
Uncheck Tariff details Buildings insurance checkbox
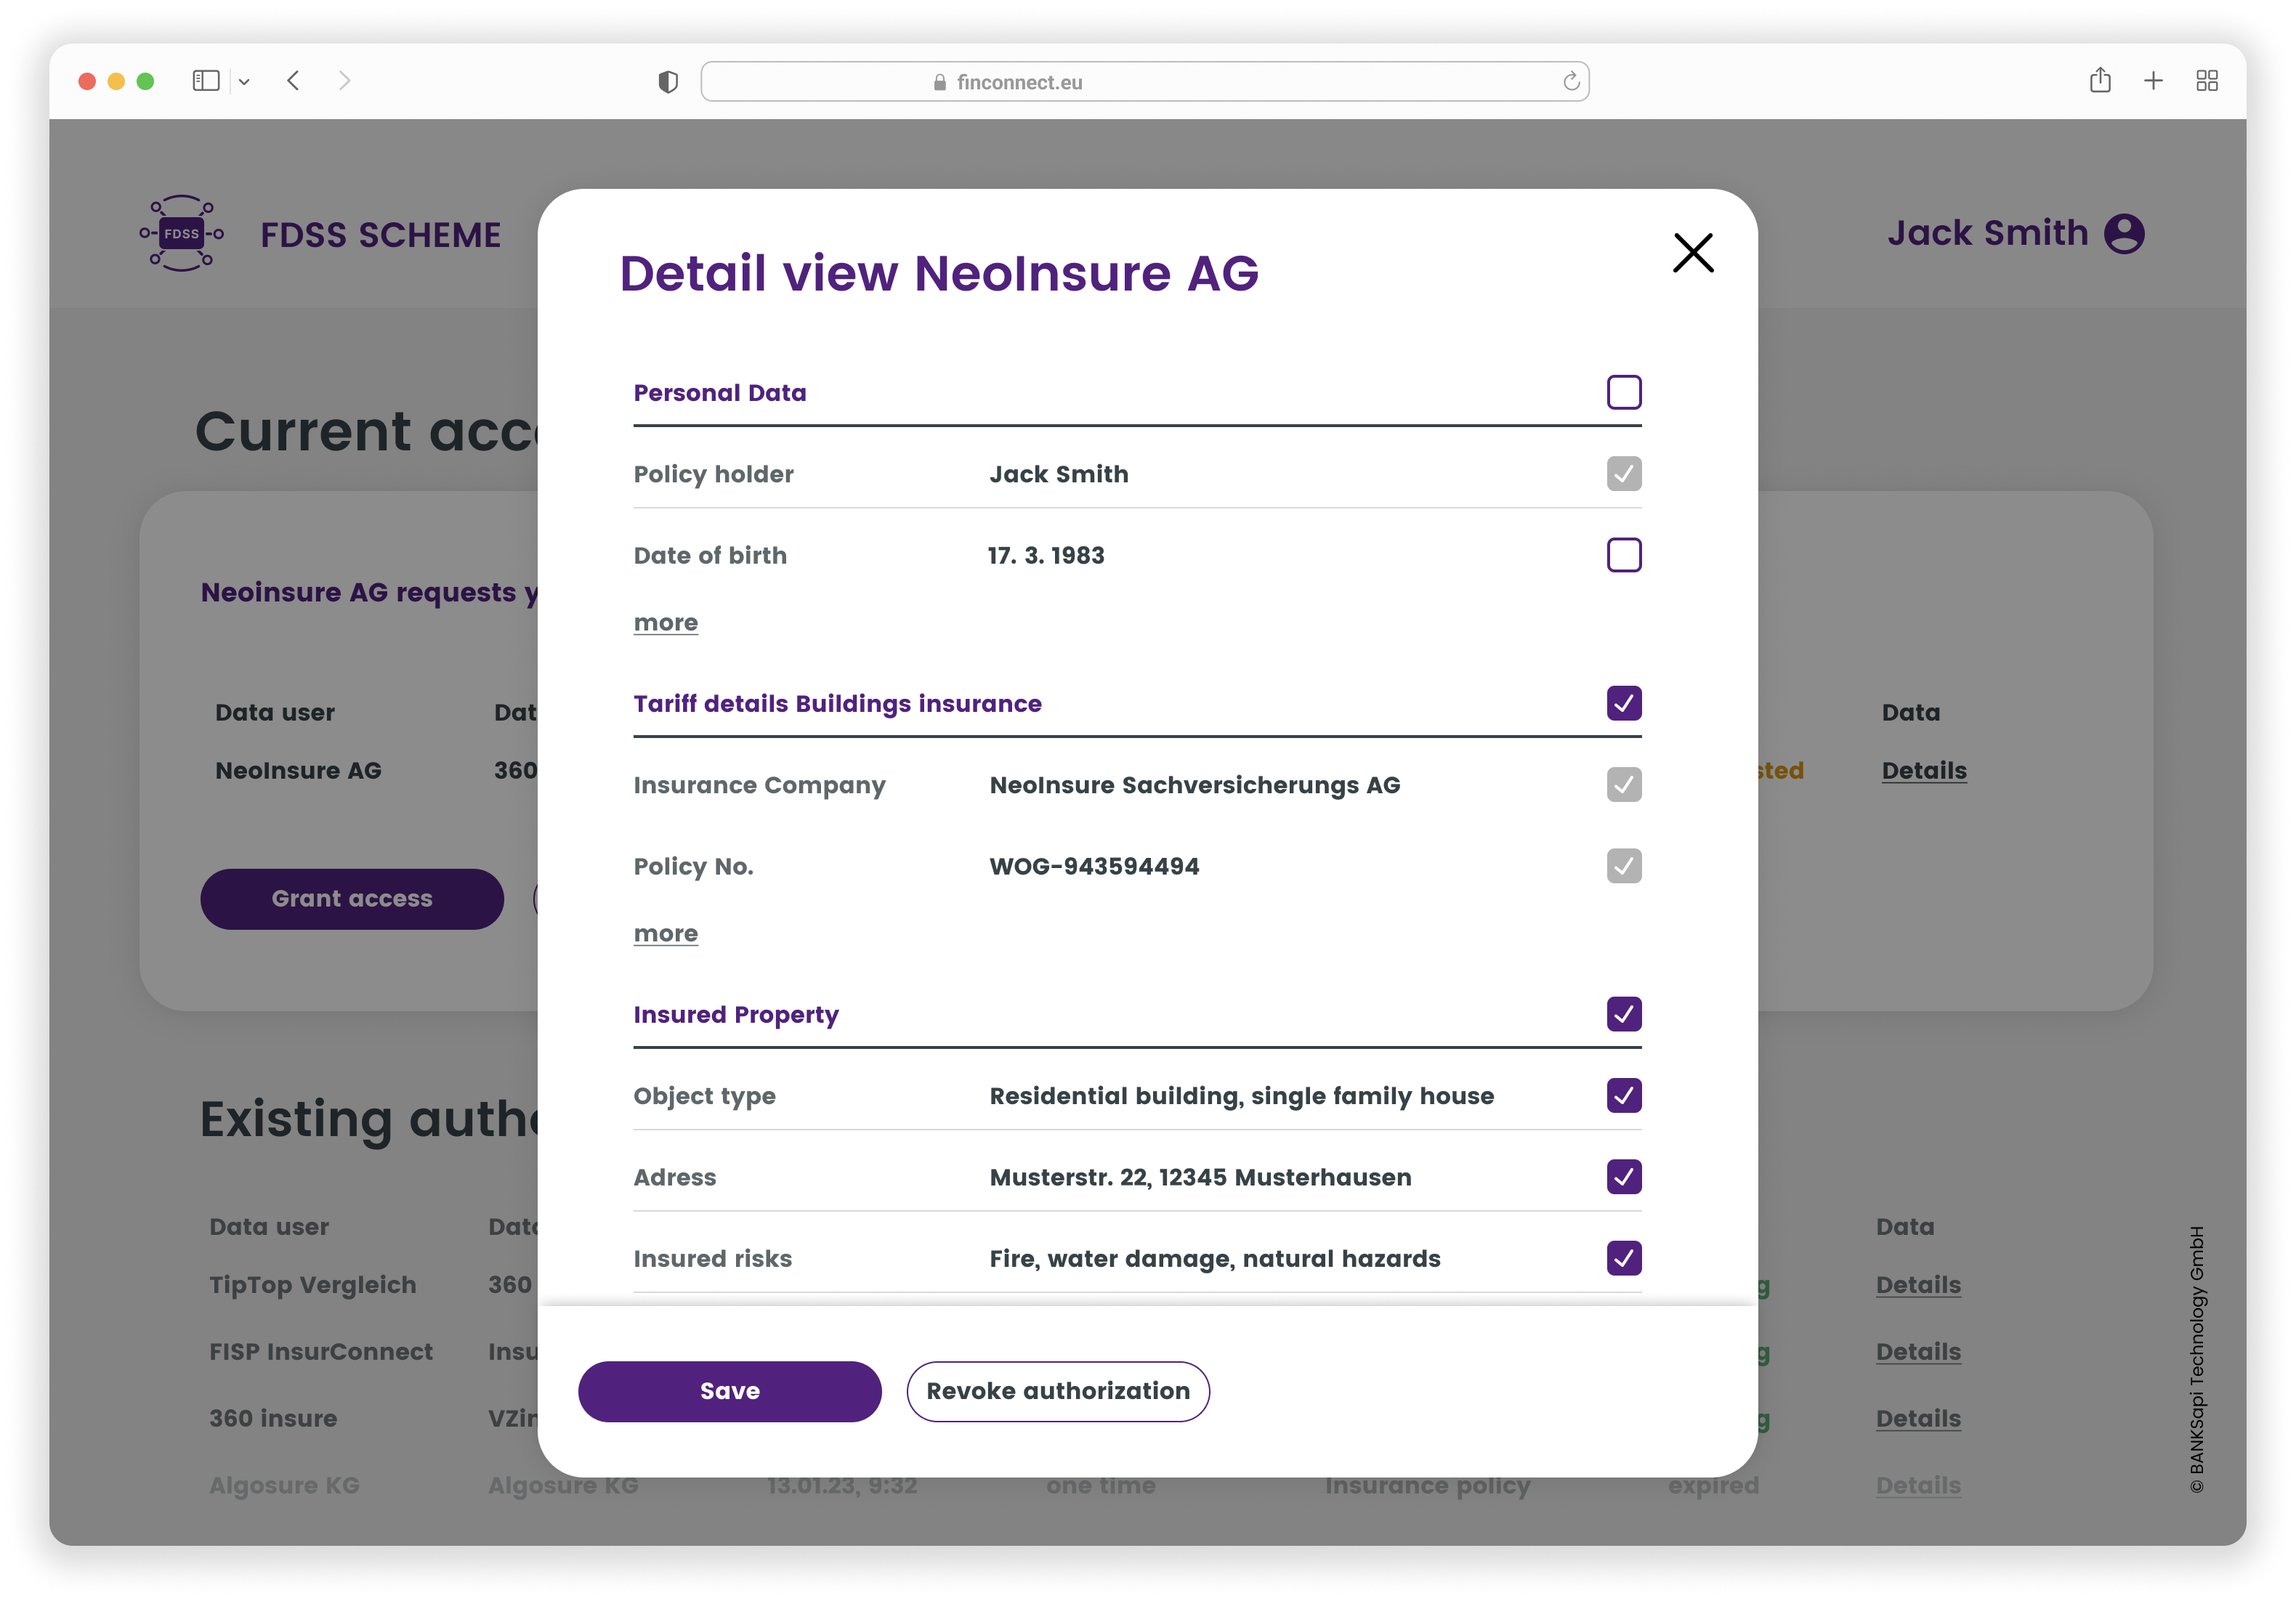tap(1623, 704)
